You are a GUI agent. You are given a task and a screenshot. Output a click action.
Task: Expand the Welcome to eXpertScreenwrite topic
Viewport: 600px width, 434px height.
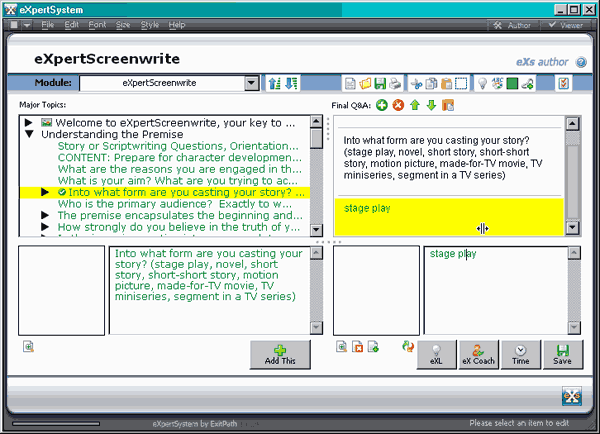click(29, 123)
